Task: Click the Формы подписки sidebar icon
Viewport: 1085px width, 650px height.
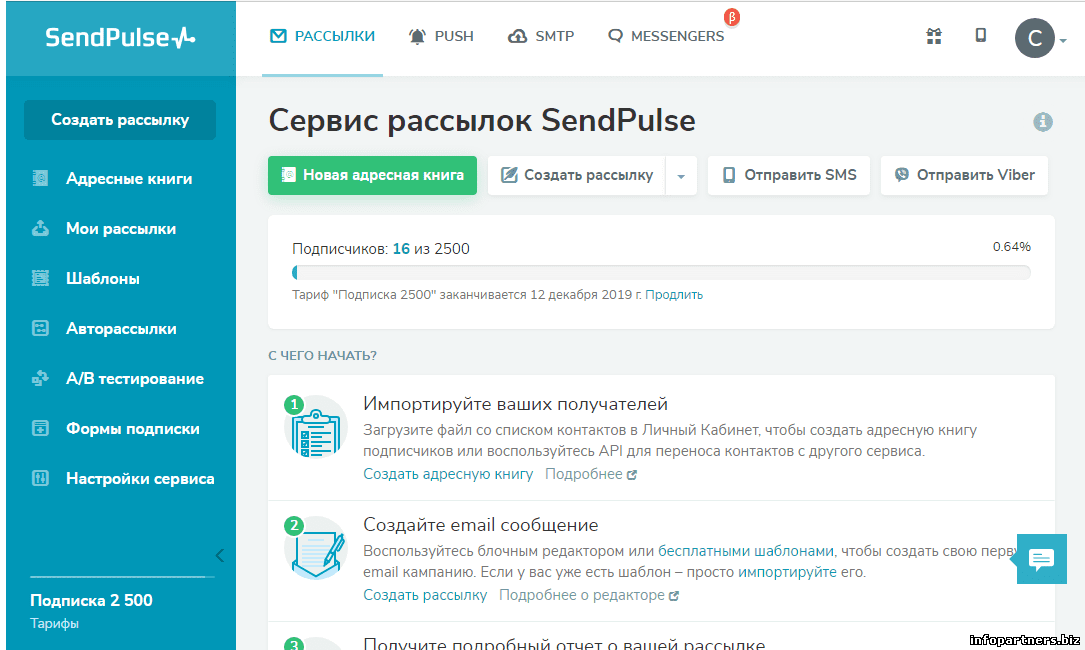Action: [x=40, y=428]
